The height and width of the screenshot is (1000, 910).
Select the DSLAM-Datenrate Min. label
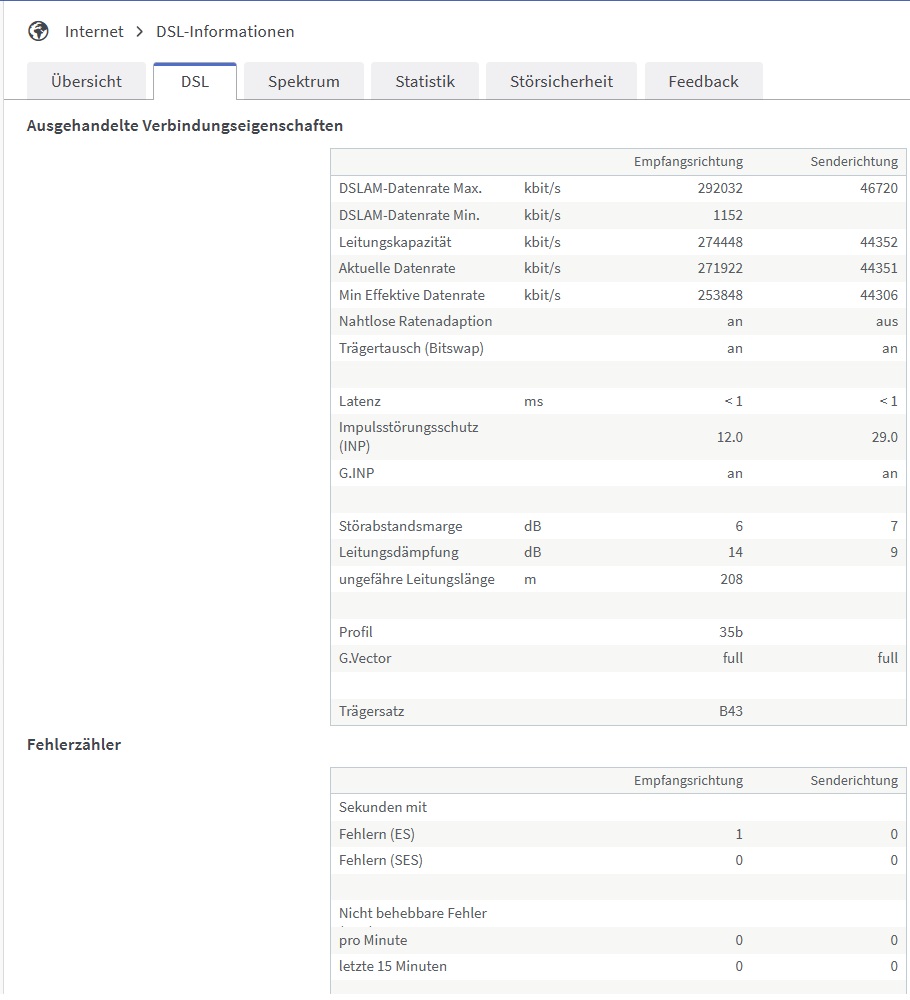(409, 215)
